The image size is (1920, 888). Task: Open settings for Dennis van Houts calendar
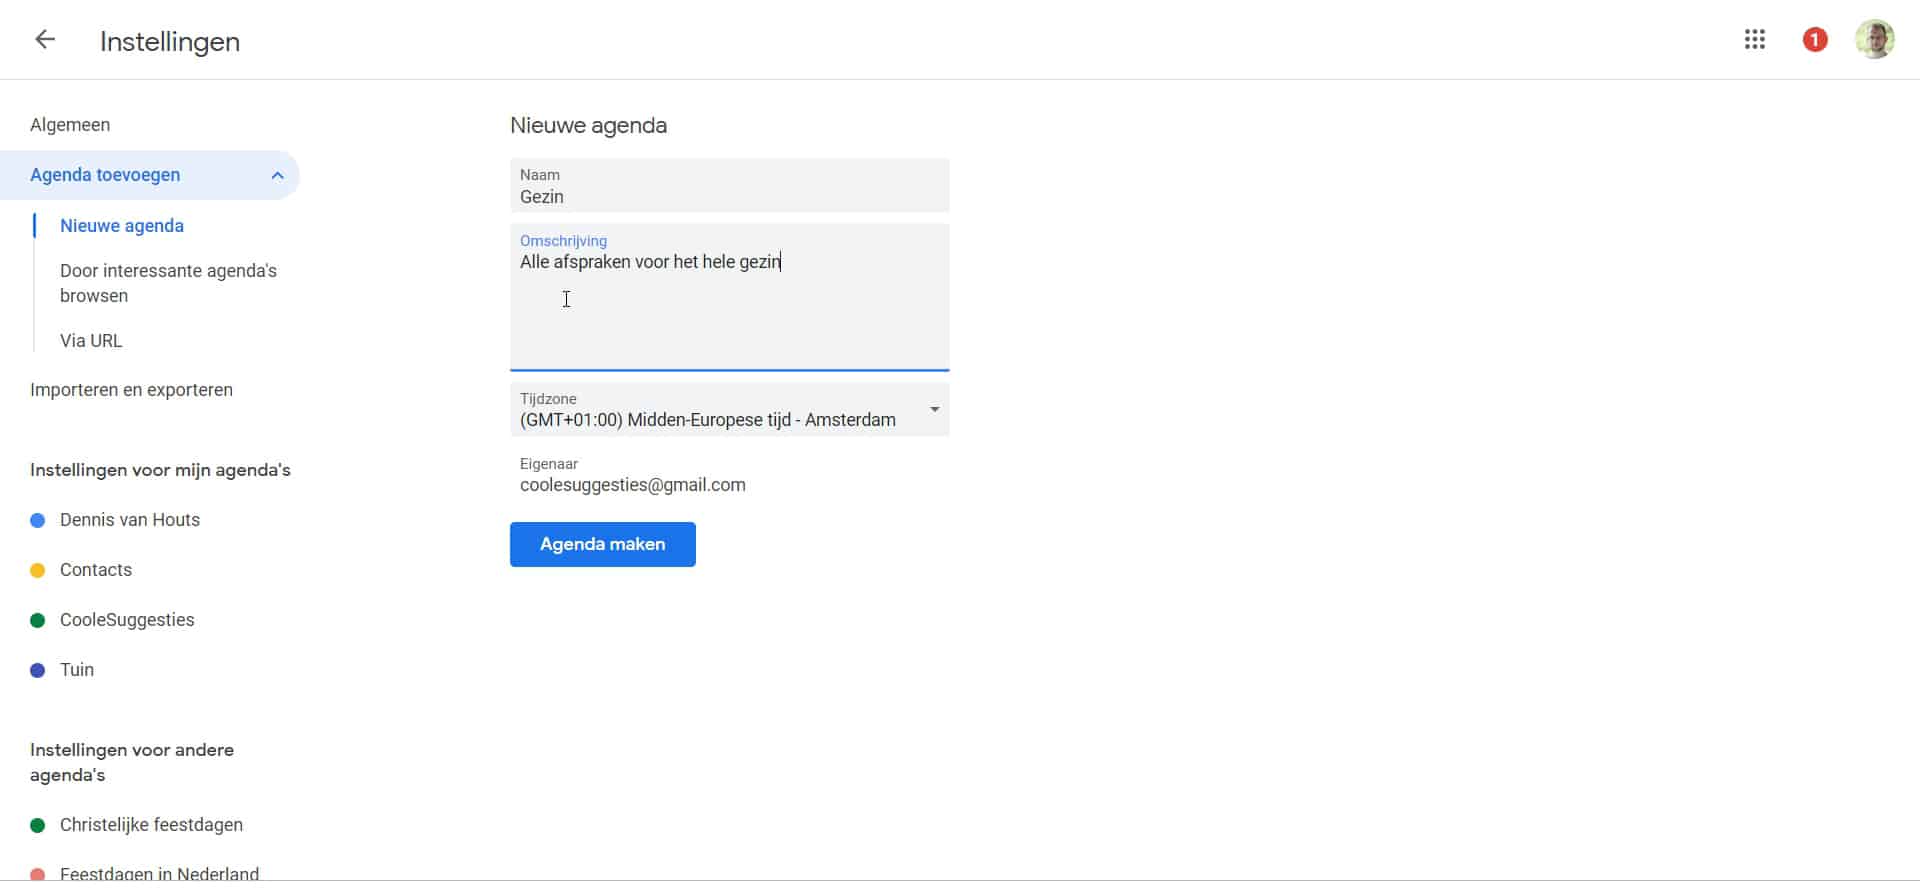130,520
